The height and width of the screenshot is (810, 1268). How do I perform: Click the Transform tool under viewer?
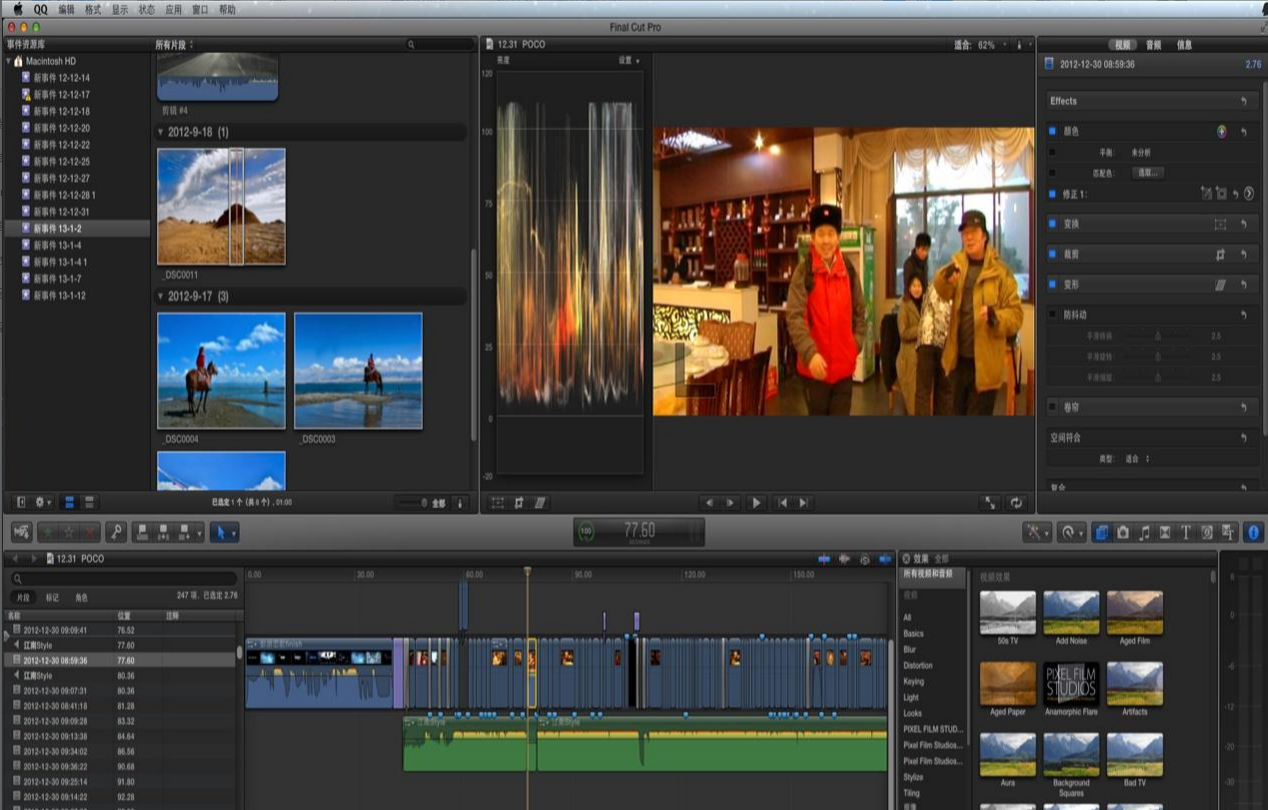click(x=498, y=503)
